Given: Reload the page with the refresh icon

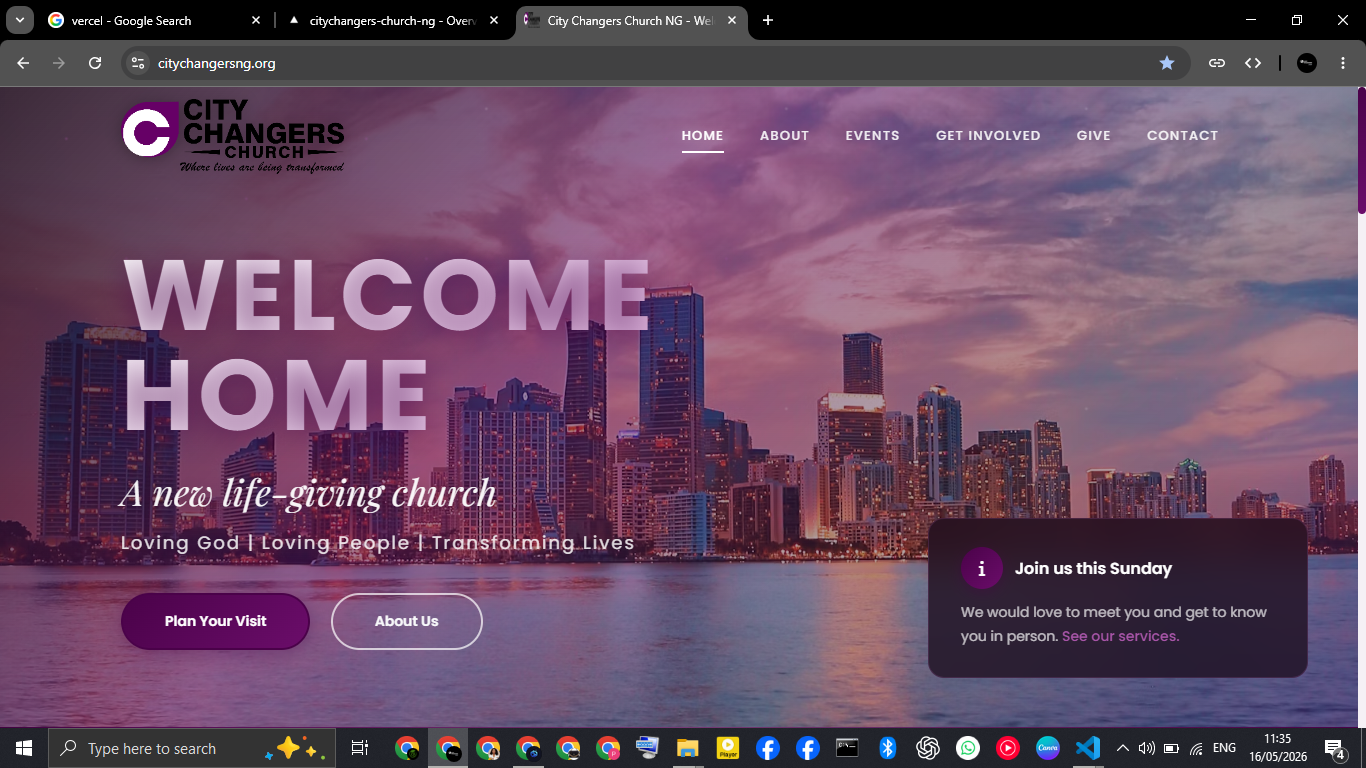Looking at the screenshot, I should pyautogui.click(x=95, y=63).
